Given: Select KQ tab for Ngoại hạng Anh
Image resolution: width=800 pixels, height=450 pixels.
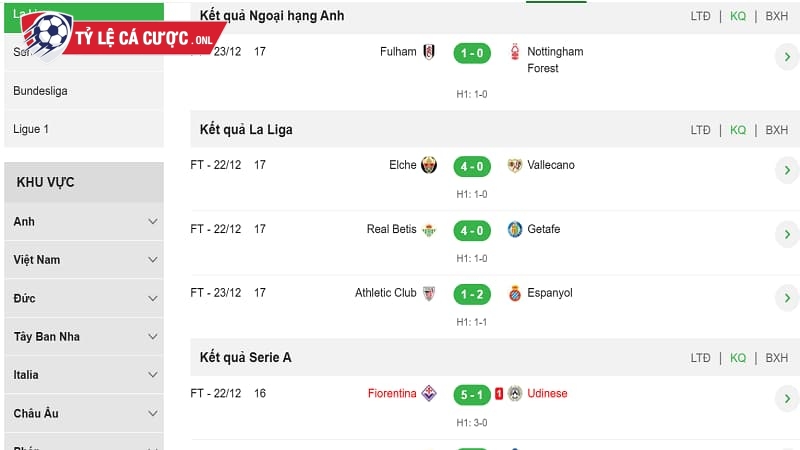Looking at the screenshot, I should (738, 16).
